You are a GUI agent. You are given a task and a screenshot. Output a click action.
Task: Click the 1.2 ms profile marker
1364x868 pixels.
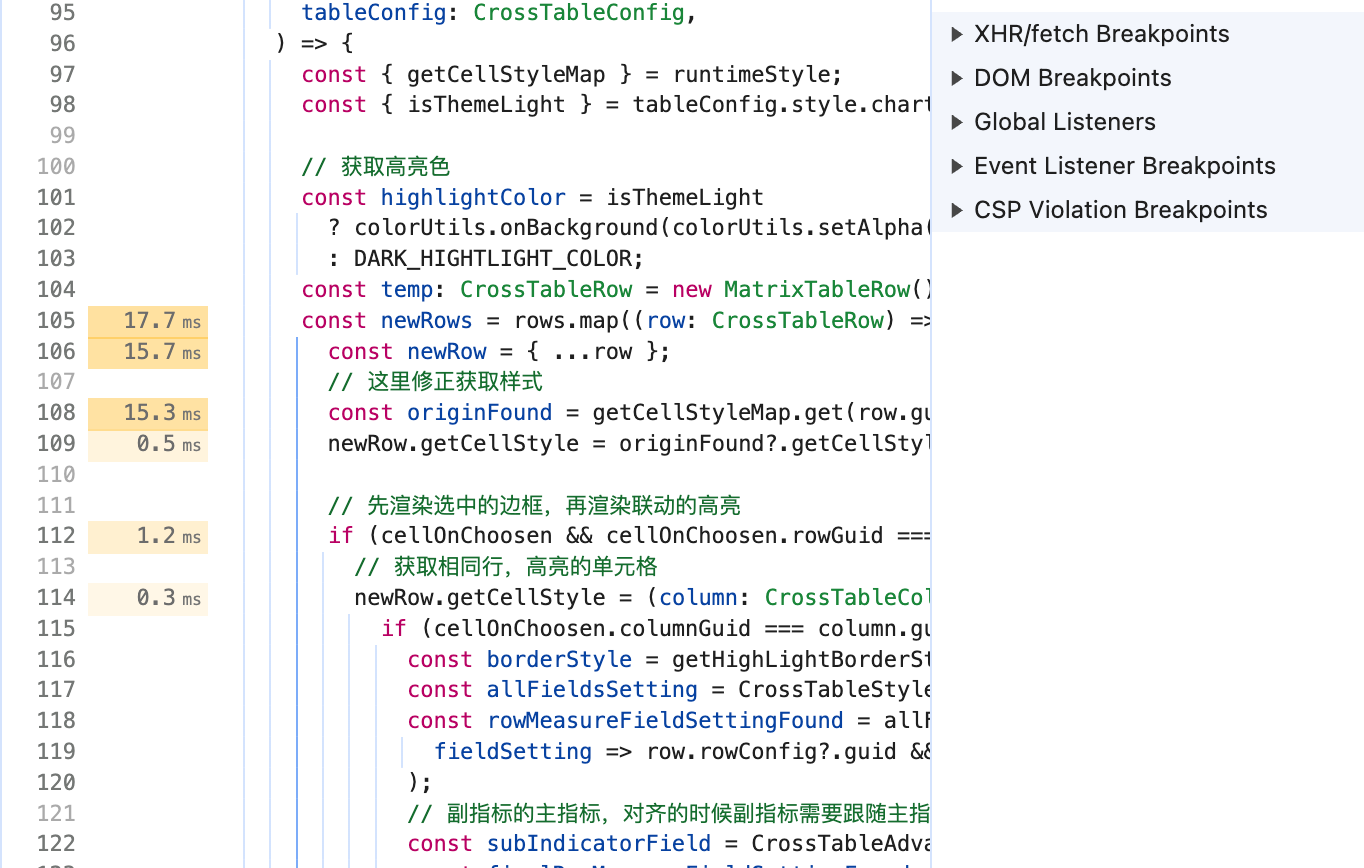[x=148, y=537]
